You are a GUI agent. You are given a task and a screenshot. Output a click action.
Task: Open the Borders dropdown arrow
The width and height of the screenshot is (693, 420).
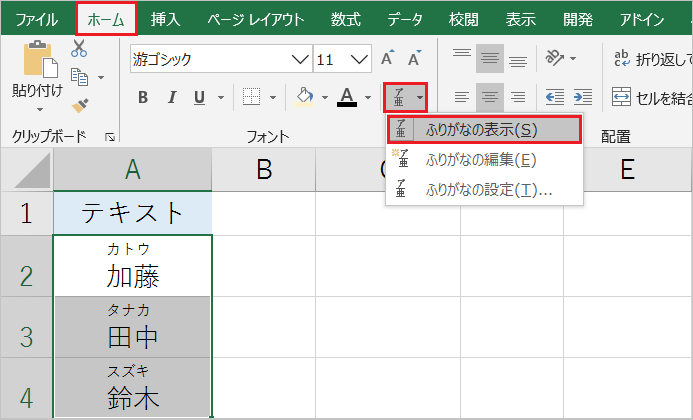pyautogui.click(x=273, y=97)
